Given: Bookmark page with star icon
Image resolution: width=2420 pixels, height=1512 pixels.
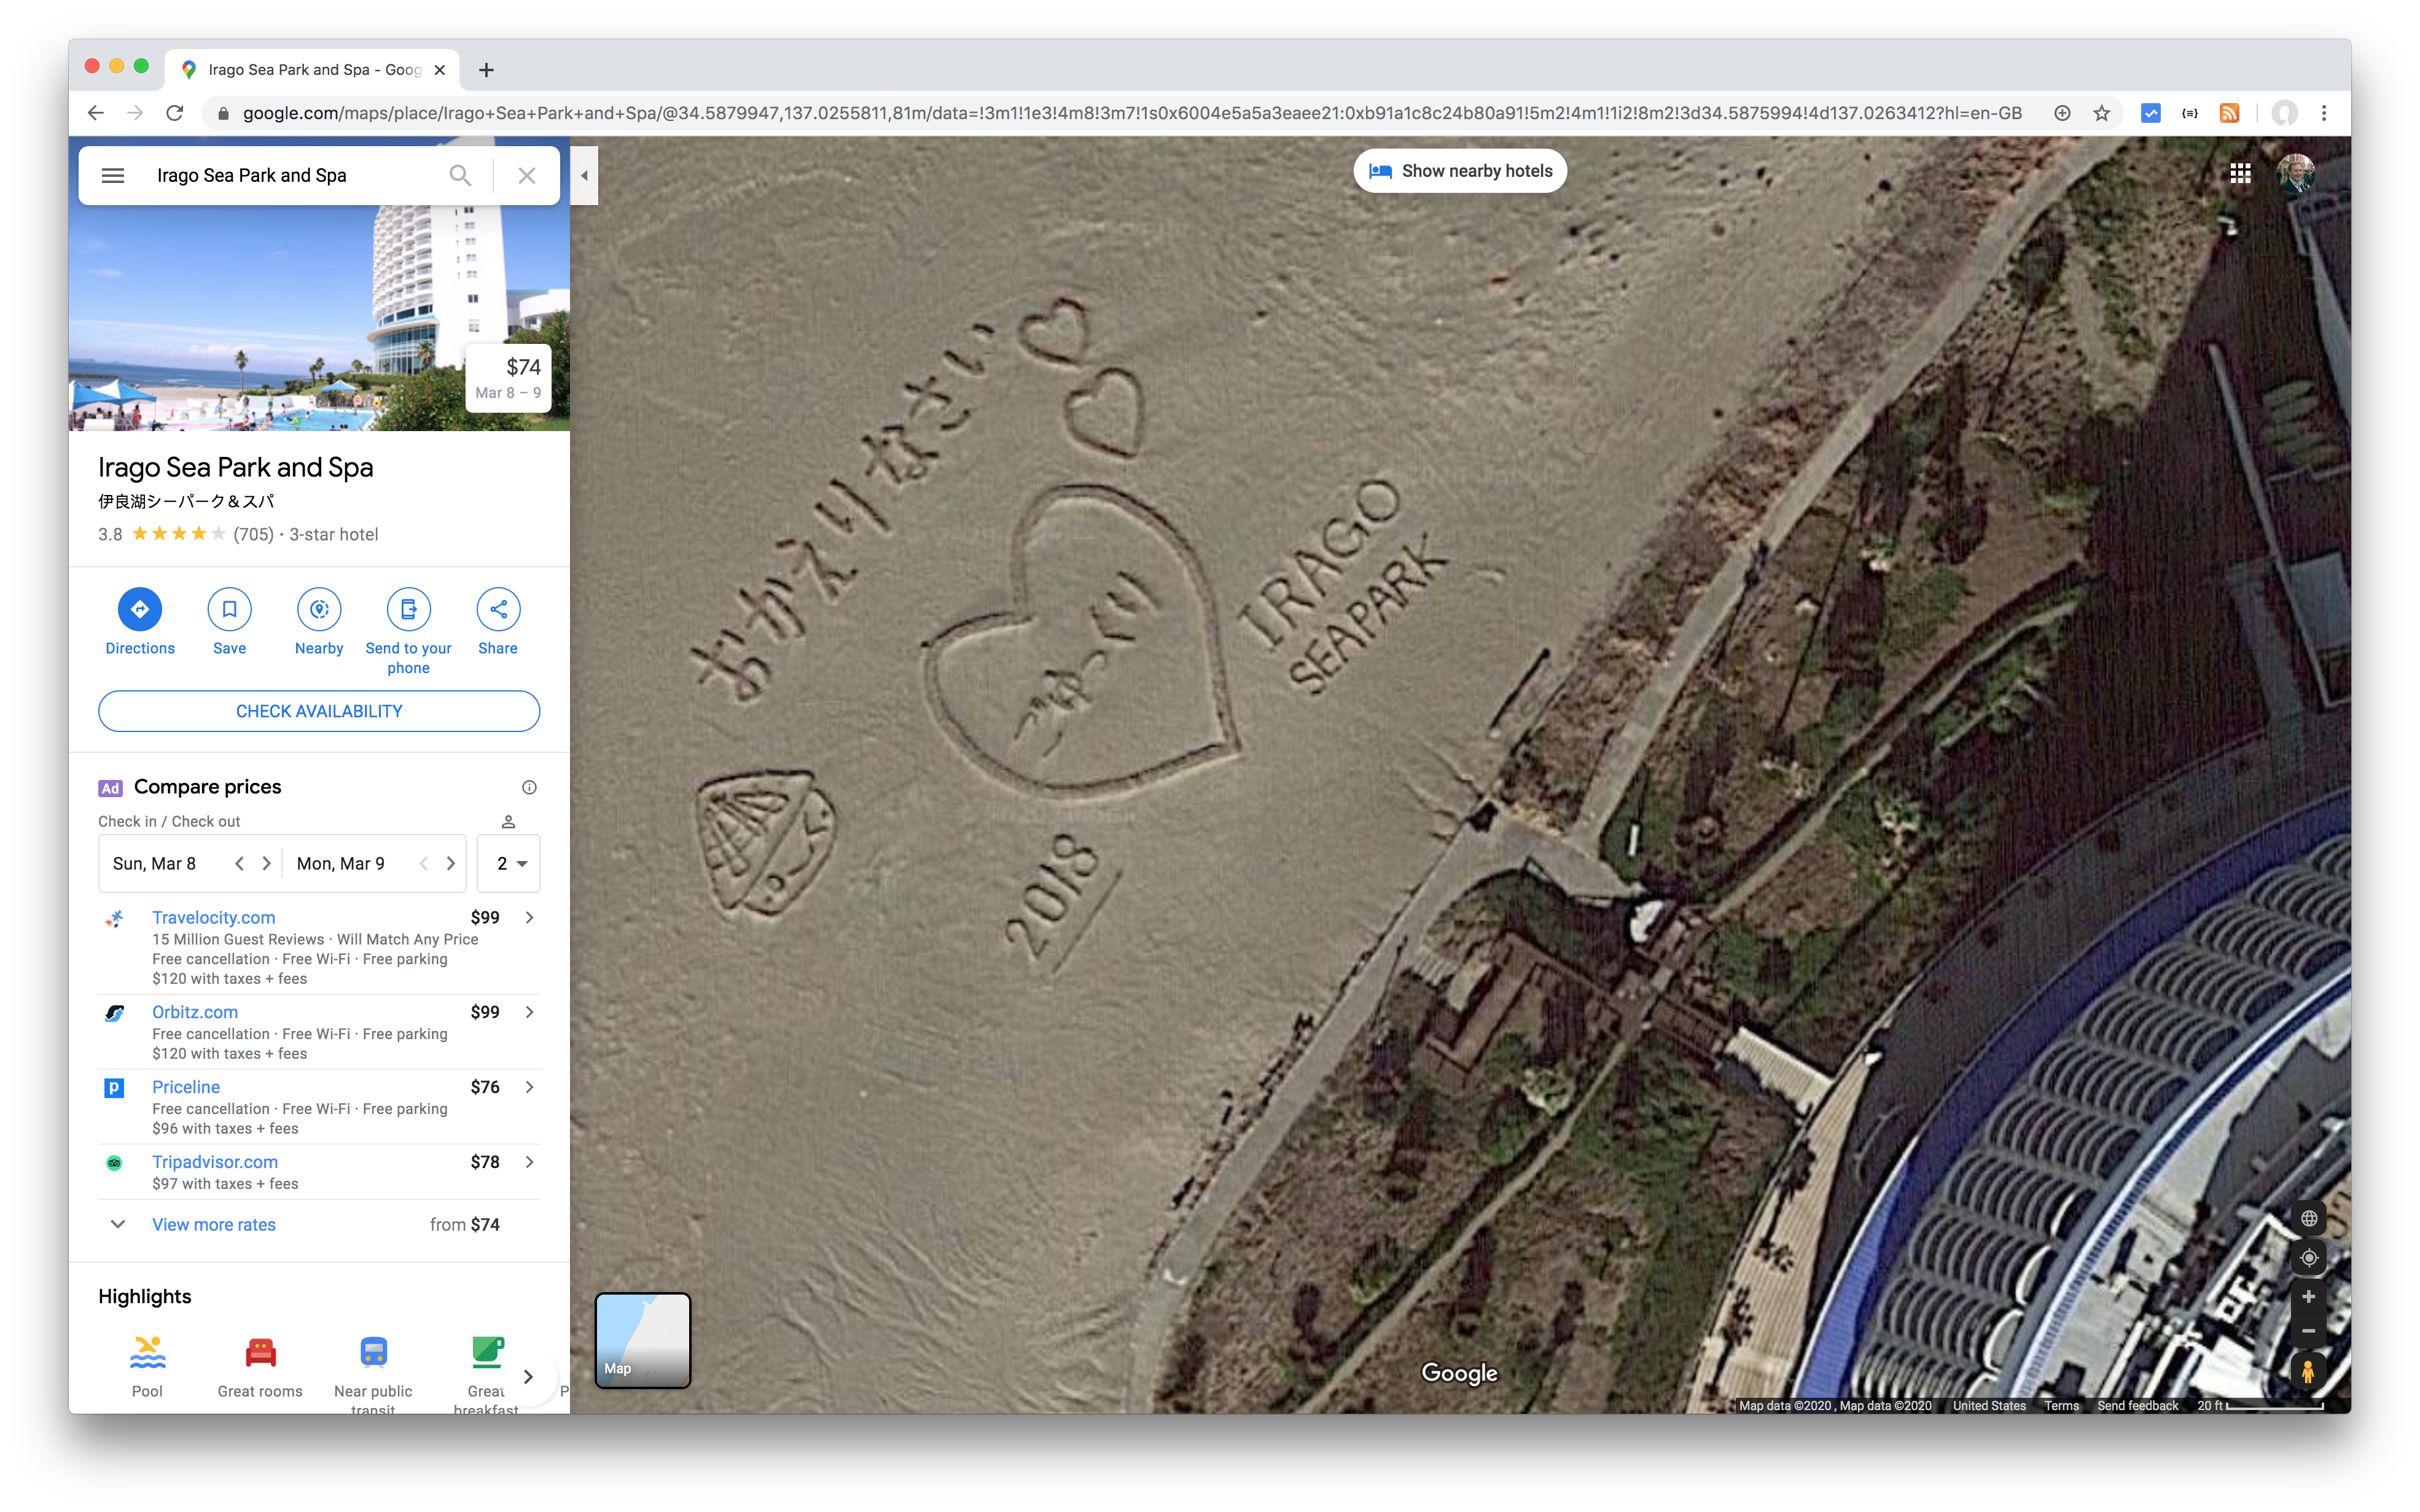Looking at the screenshot, I should (x=2101, y=113).
